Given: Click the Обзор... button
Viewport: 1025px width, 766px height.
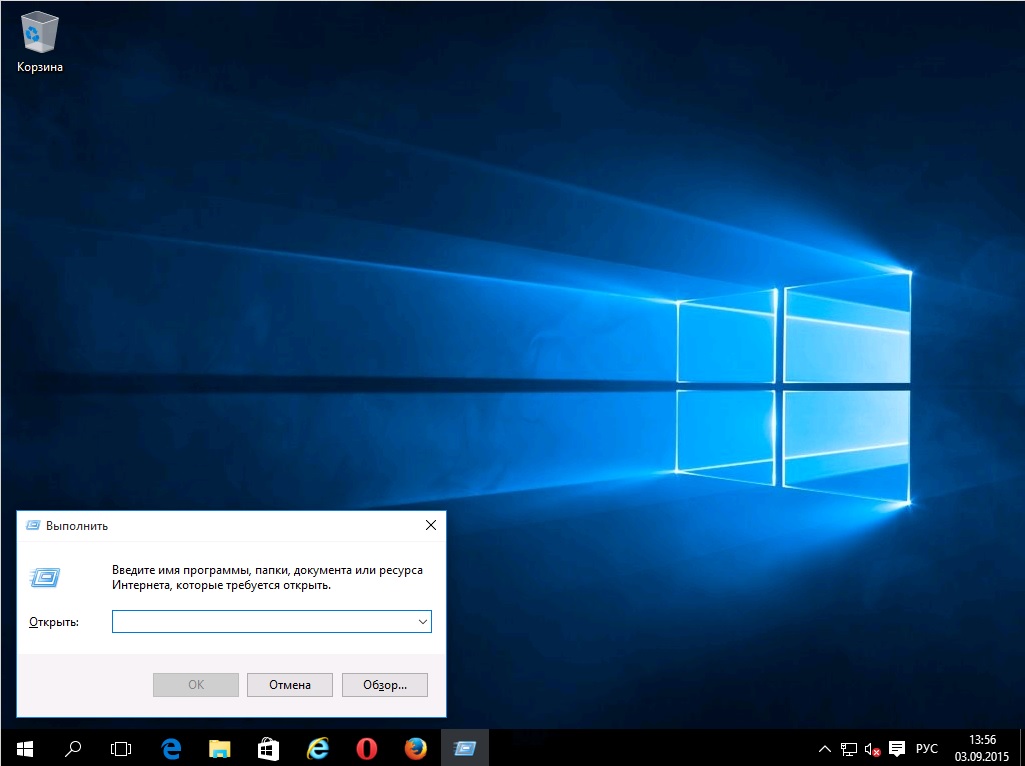Looking at the screenshot, I should (x=385, y=685).
